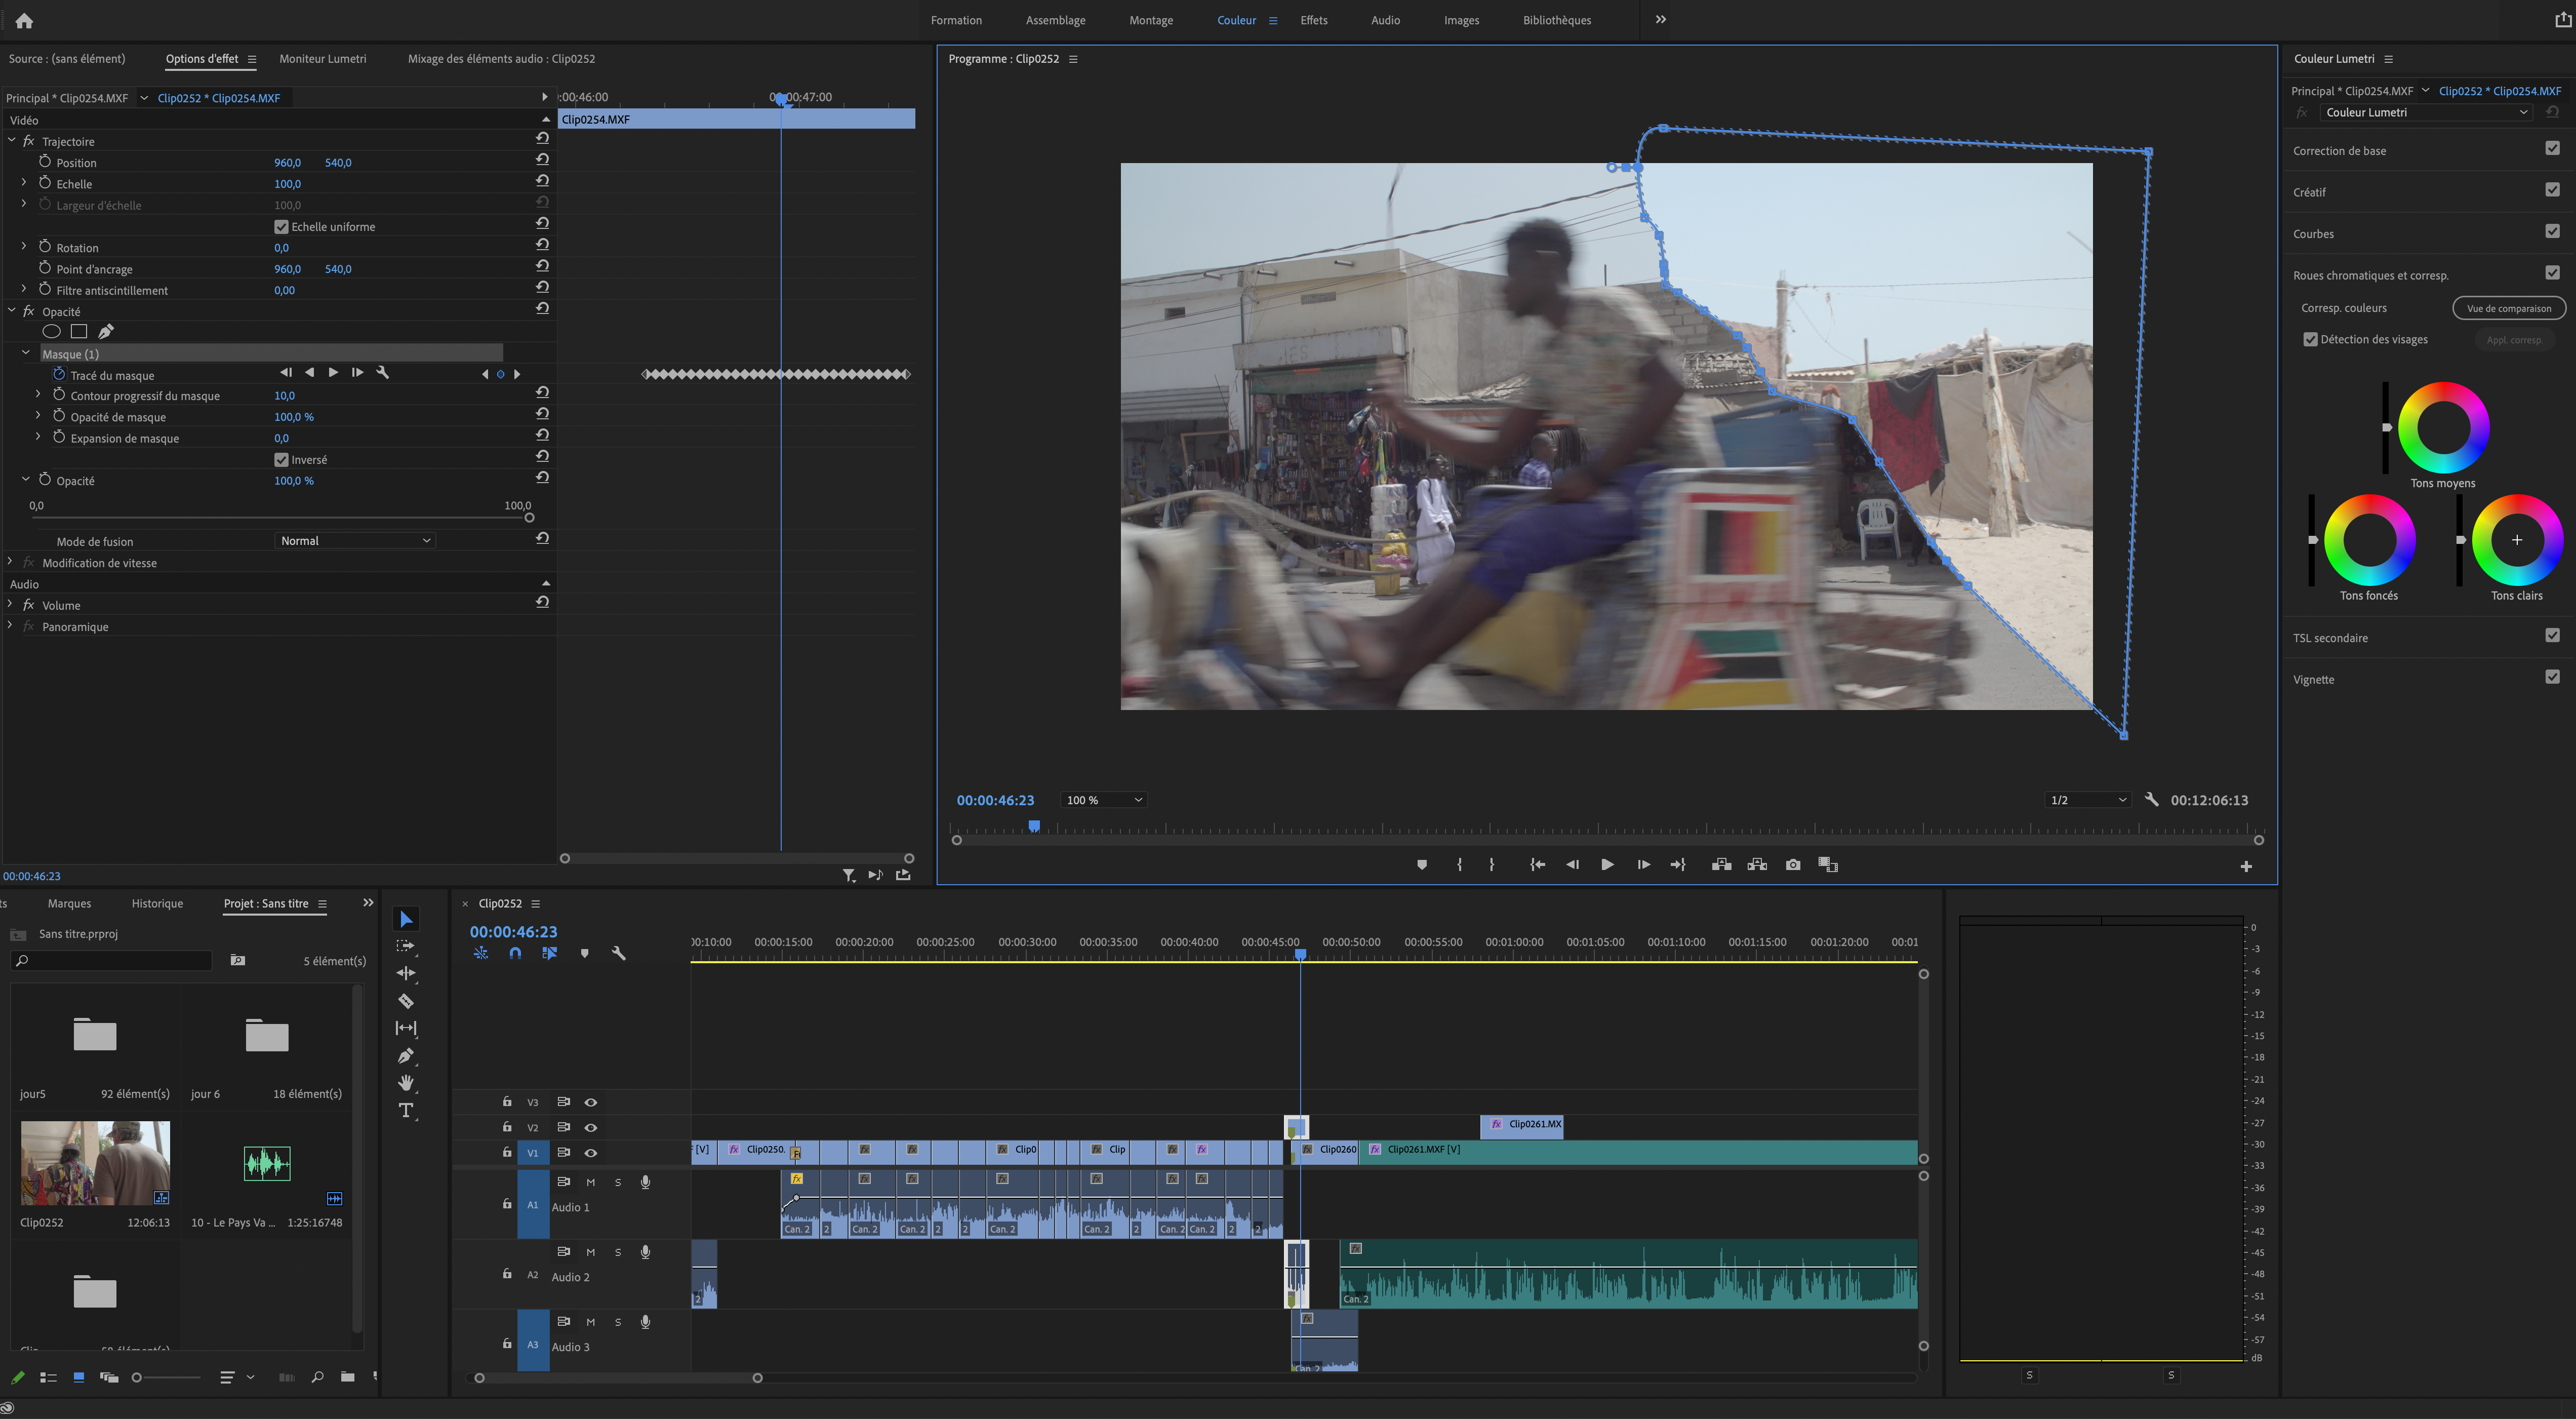Open the Mode de fusion dropdown
This screenshot has height=1419, width=2576.
pos(355,541)
